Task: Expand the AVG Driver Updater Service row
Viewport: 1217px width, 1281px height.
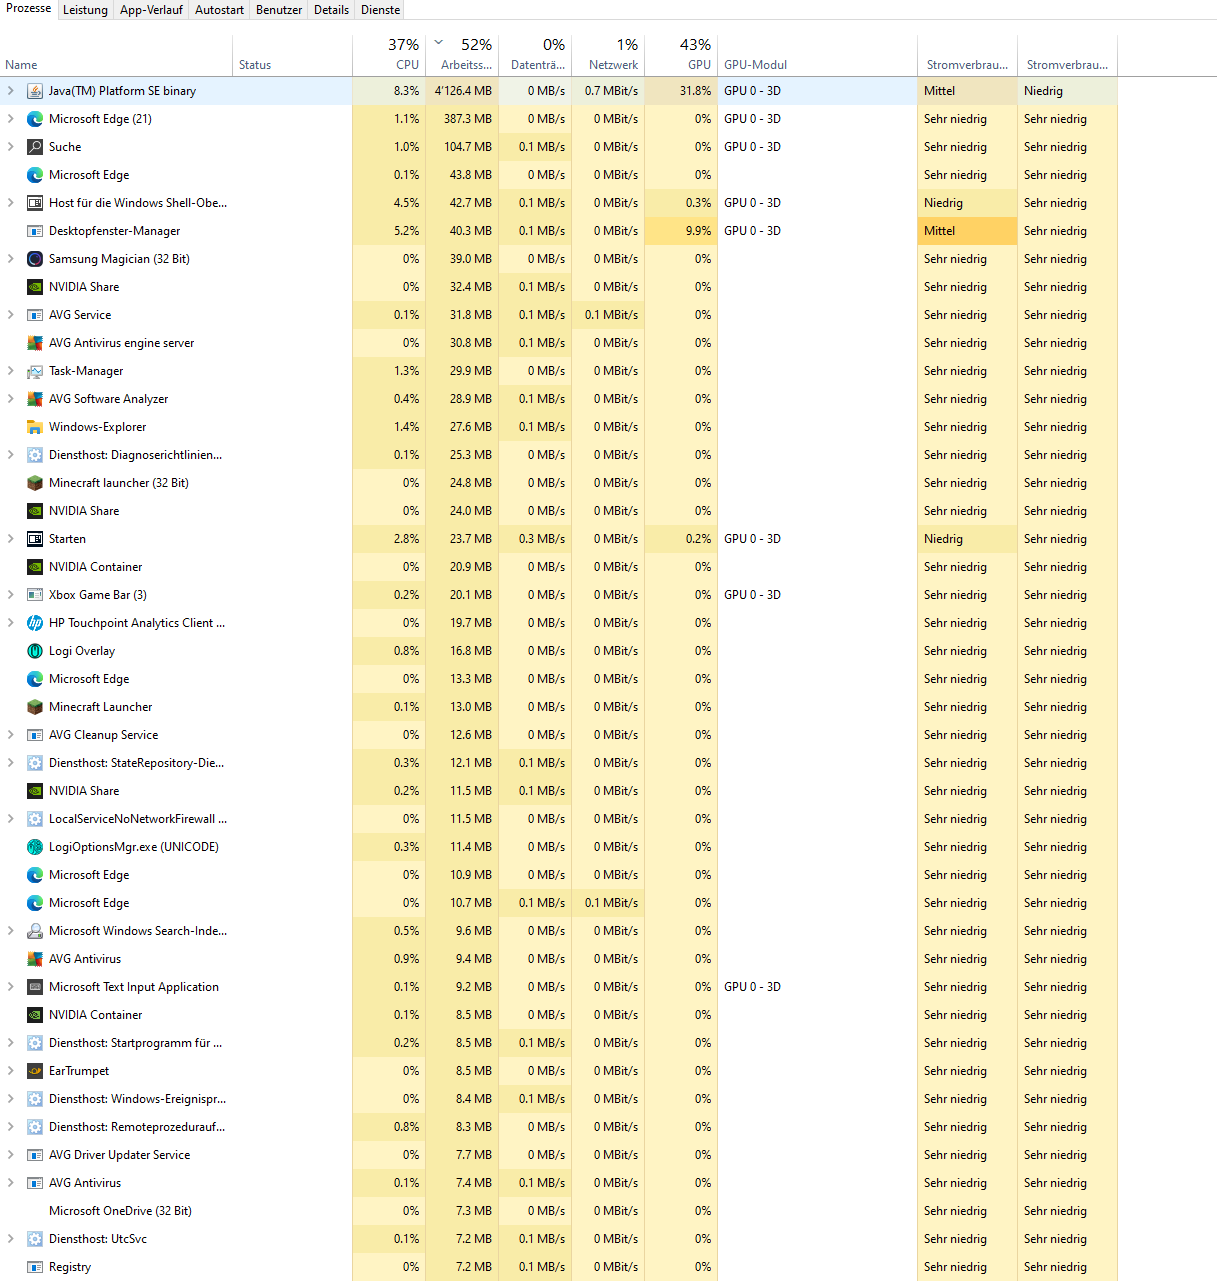Action: tap(11, 1155)
